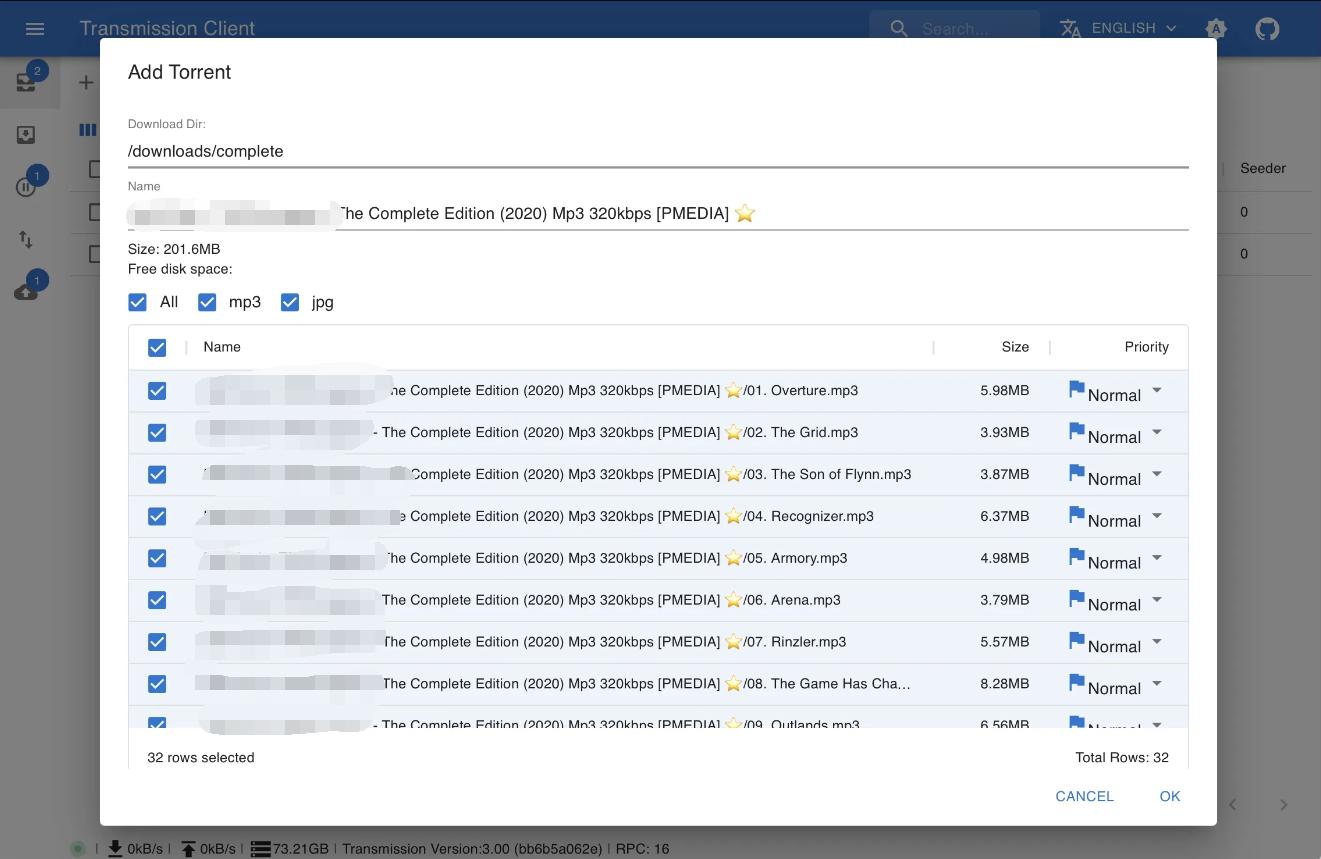Image resolution: width=1321 pixels, height=859 pixels.
Task: Uncheck the All file types checkbox
Action: pyautogui.click(x=138, y=302)
